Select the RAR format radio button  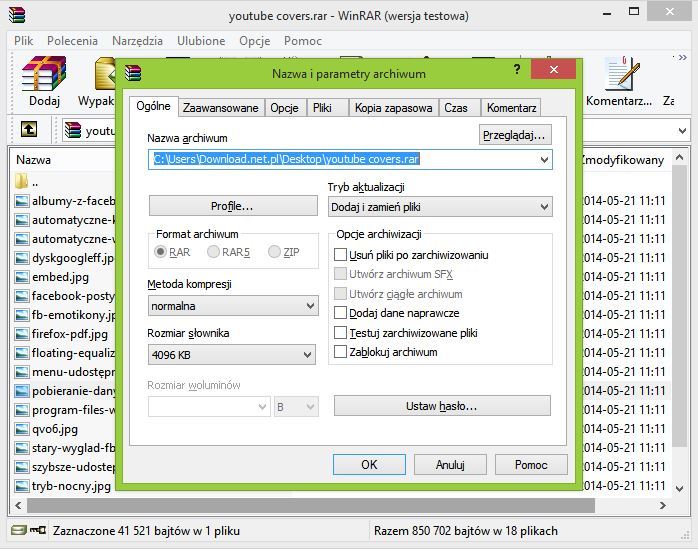point(160,252)
